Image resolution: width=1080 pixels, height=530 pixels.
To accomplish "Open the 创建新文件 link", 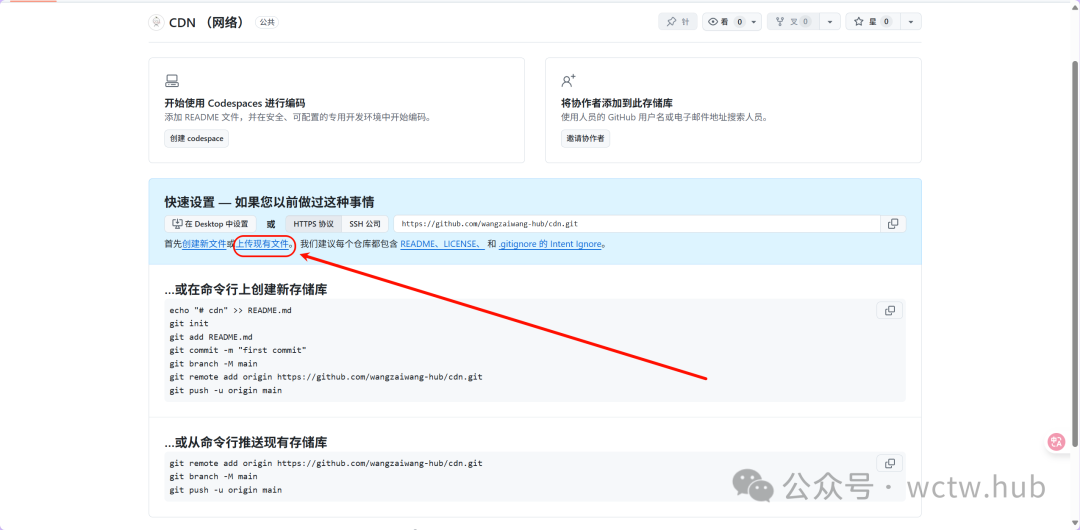I will tap(204, 244).
